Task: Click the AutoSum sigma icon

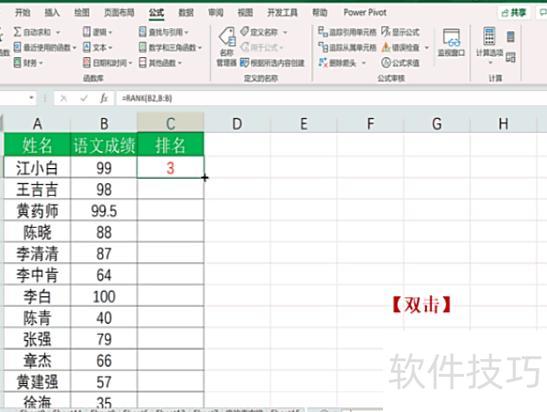Action: pyautogui.click(x=17, y=32)
